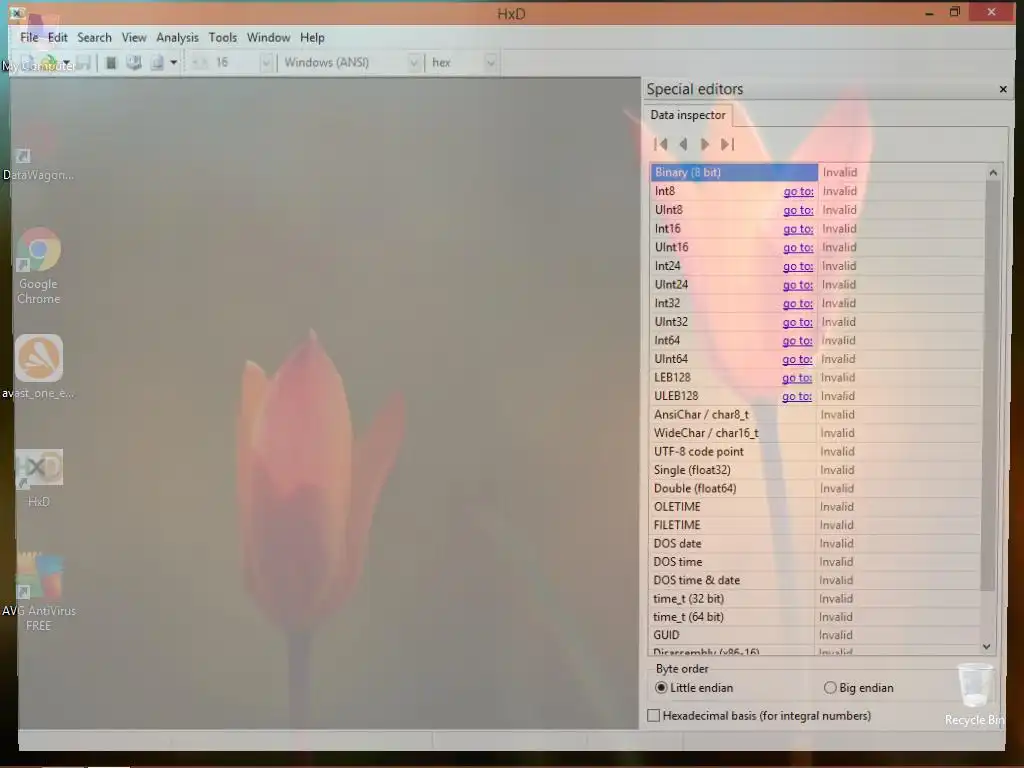Go to next byte in Data inspector
Image resolution: width=1024 pixels, height=768 pixels.
pyautogui.click(x=705, y=144)
